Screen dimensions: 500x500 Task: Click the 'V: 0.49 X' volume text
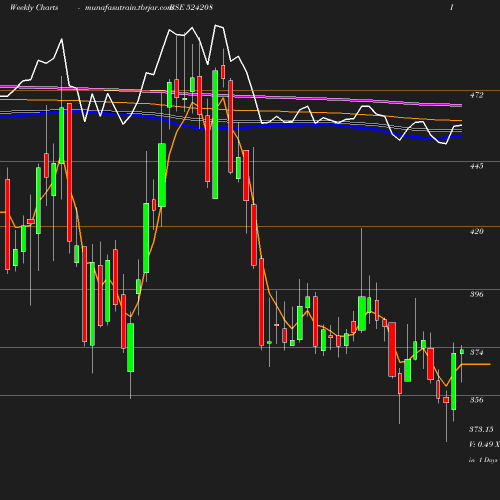tap(484, 444)
